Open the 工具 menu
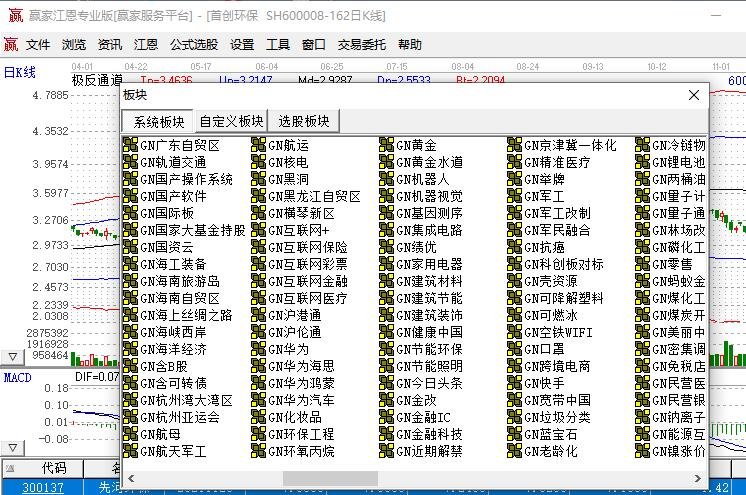The image size is (746, 495). coord(278,45)
